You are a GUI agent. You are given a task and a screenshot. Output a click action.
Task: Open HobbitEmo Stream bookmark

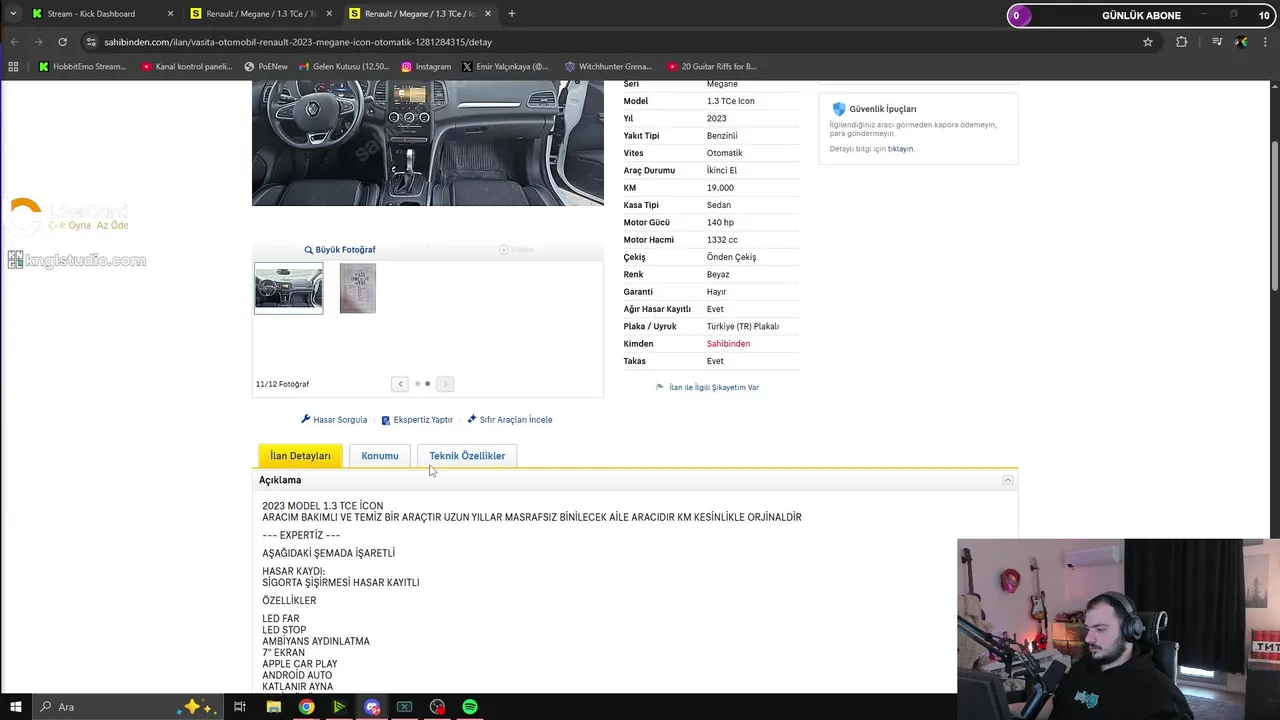82,67
